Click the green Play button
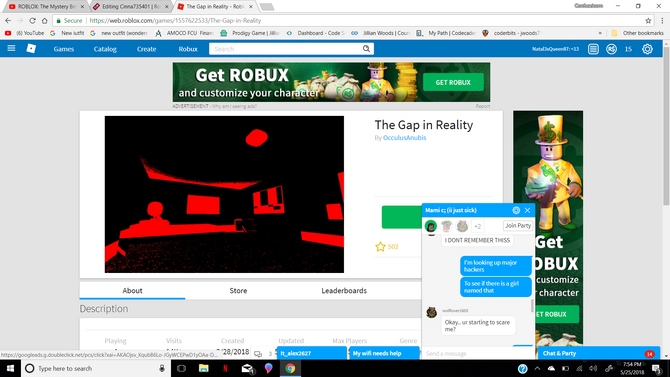Image resolution: width=670 pixels, height=377 pixels. [x=401, y=217]
